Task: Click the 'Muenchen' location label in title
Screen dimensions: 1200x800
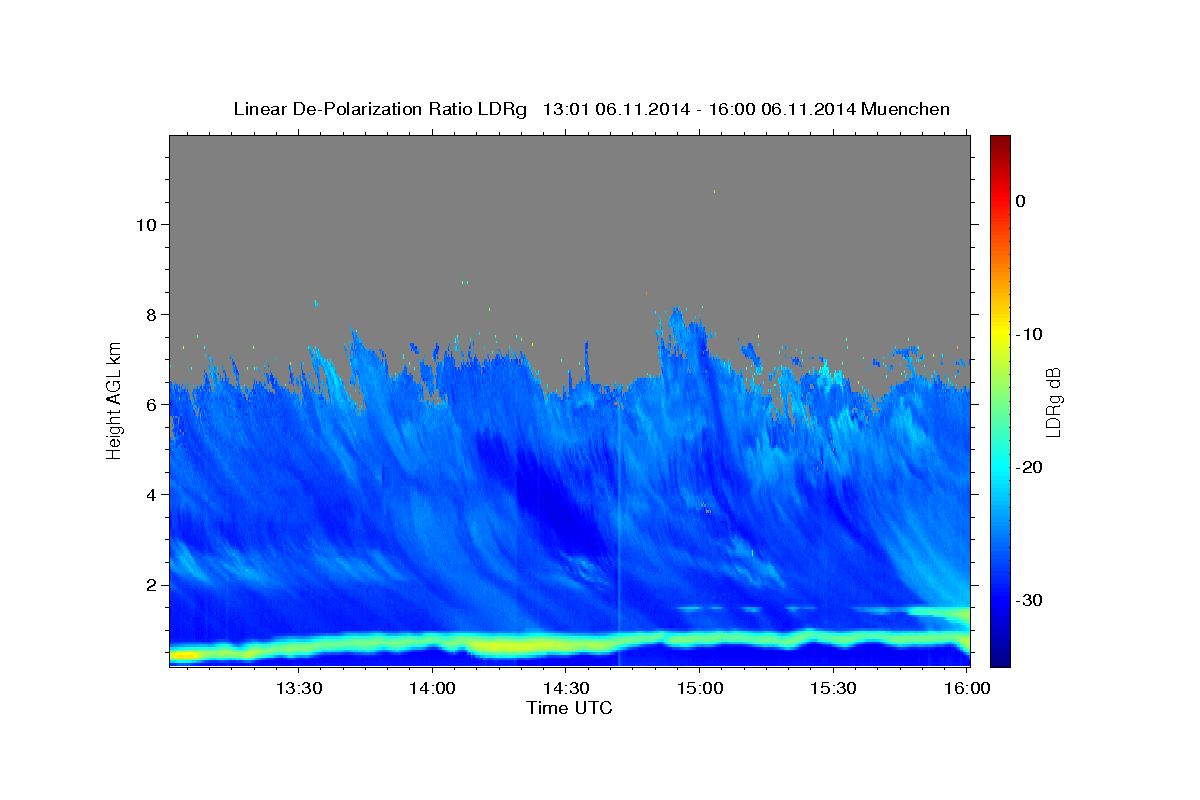Action: [x=907, y=109]
